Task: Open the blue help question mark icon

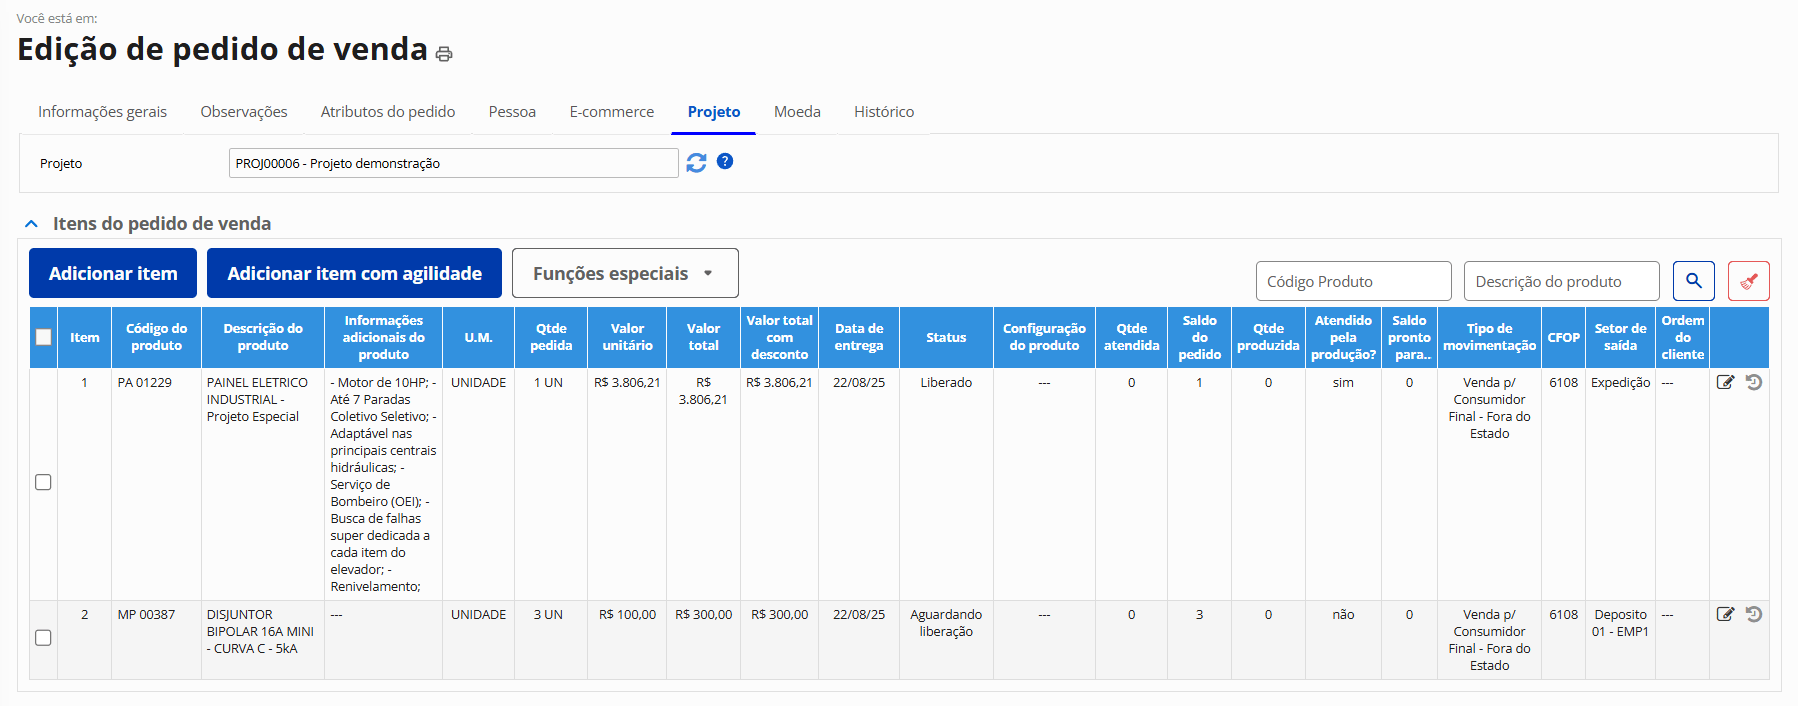Action: click(725, 161)
